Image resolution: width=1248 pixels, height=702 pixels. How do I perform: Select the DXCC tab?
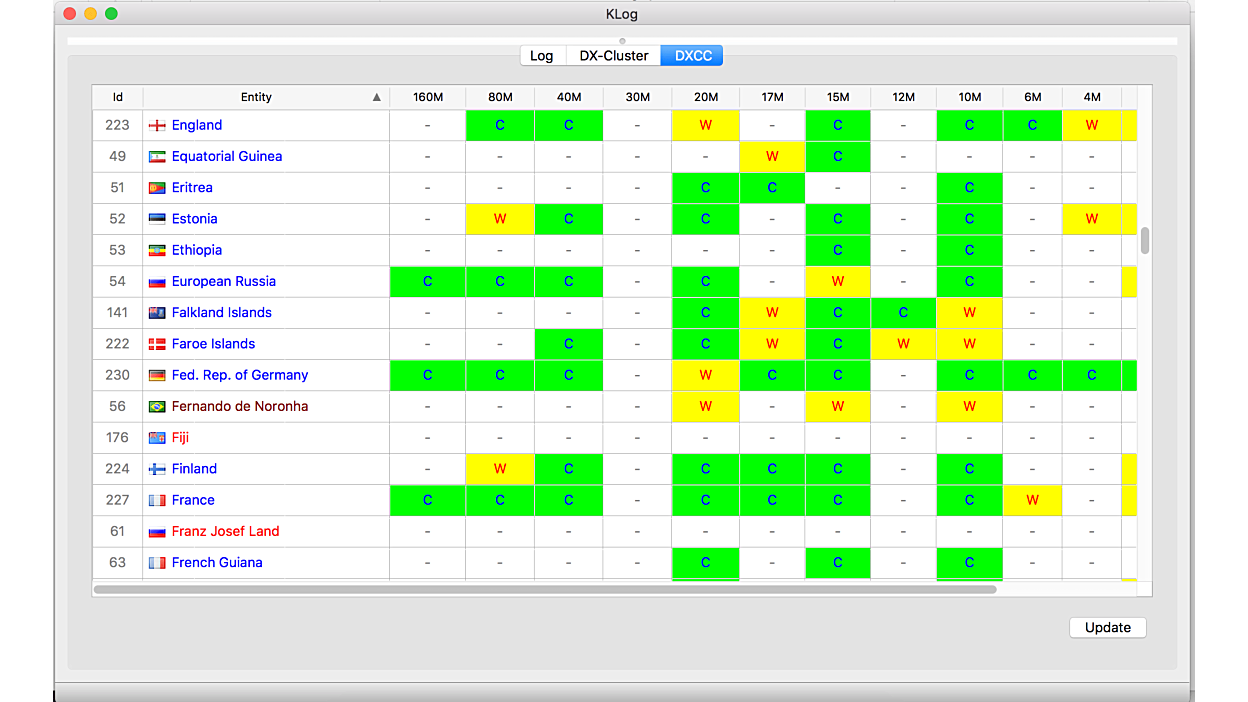[693, 56]
